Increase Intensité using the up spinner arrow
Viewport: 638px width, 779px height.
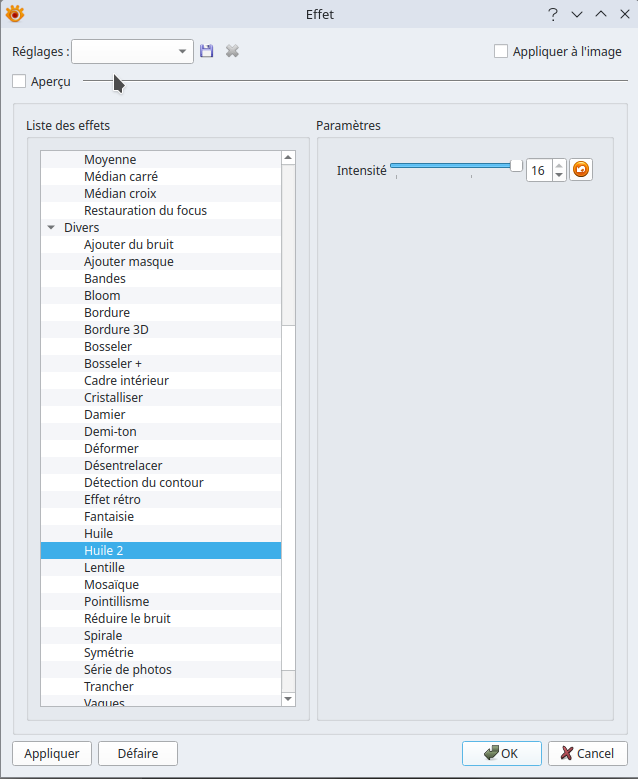point(559,165)
